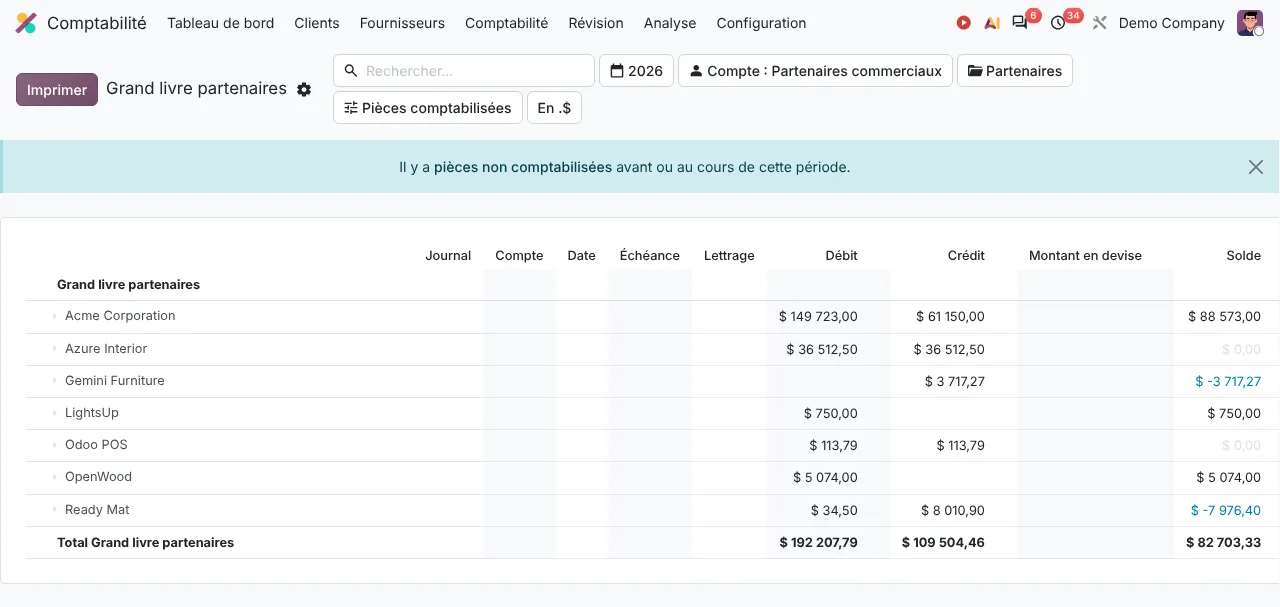
Task: Click the Imprimer button
Action: point(57,89)
